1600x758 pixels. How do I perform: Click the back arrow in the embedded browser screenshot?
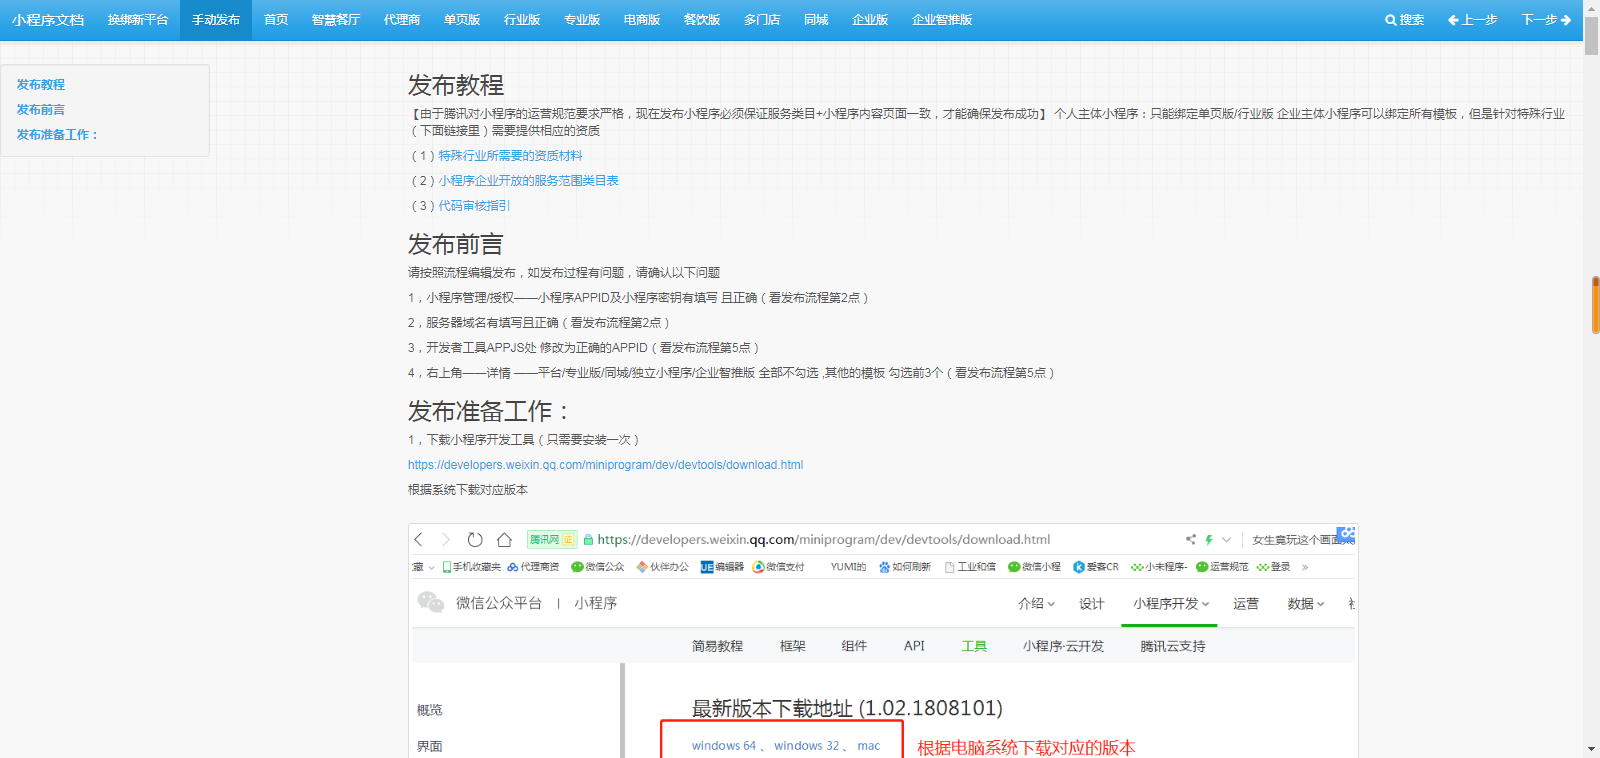[419, 540]
